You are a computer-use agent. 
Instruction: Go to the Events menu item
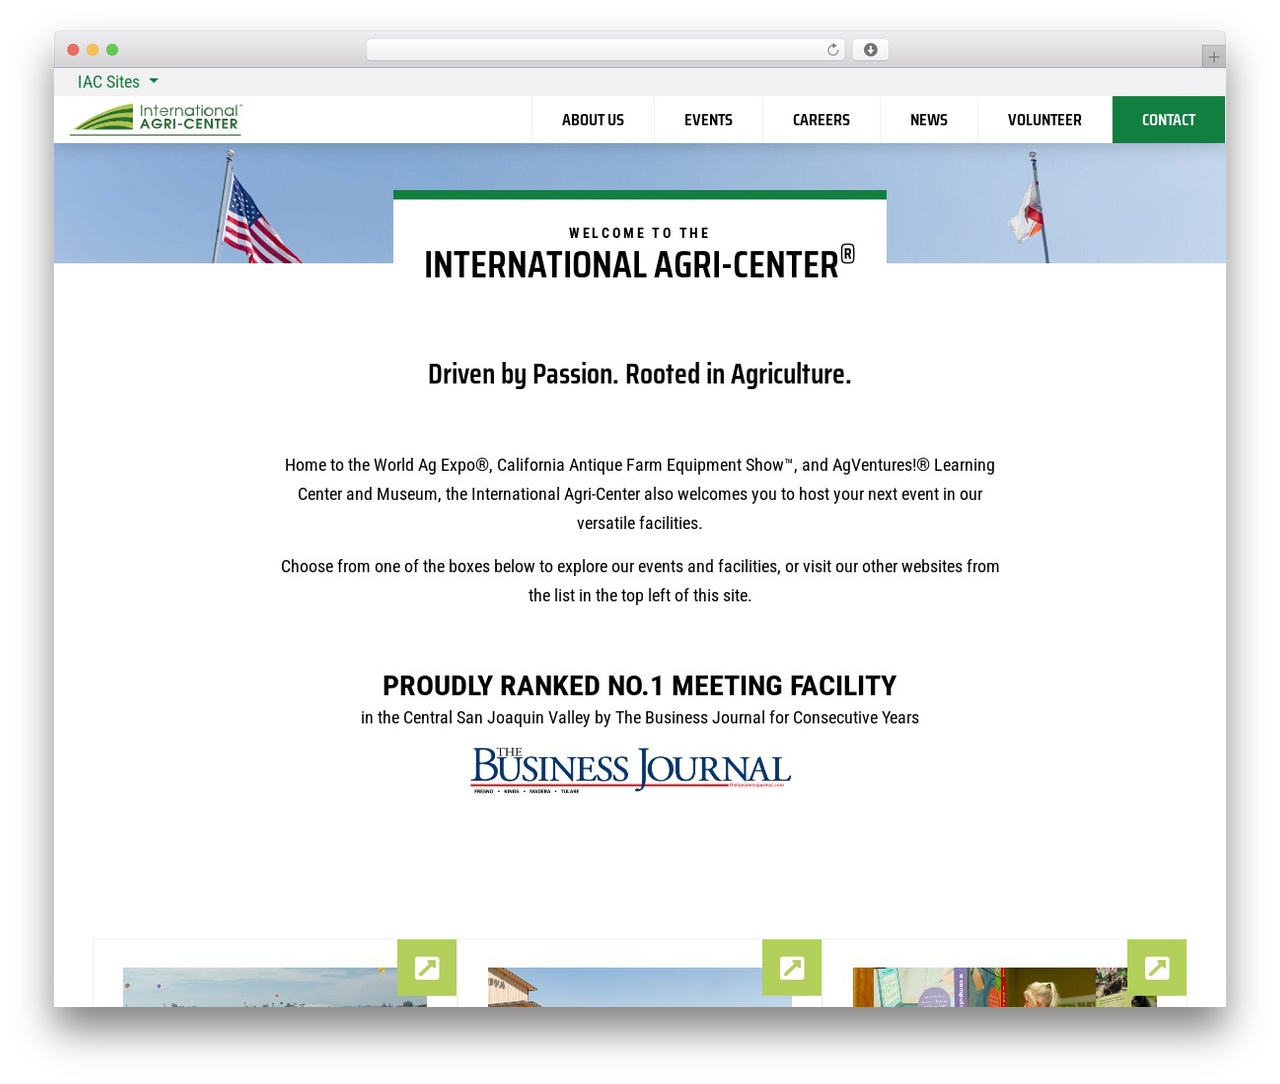click(x=708, y=120)
